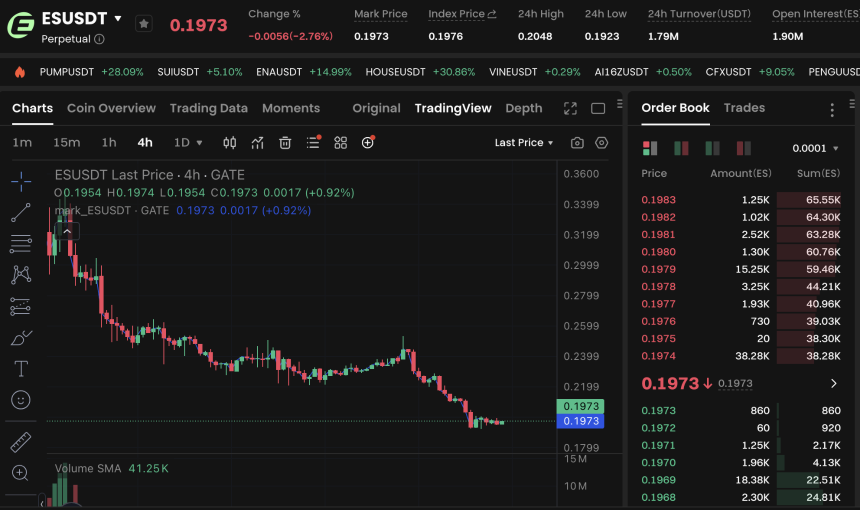Open SUIUSDT from the ticker bar
Screen dimensions: 860x510
(x=200, y=72)
